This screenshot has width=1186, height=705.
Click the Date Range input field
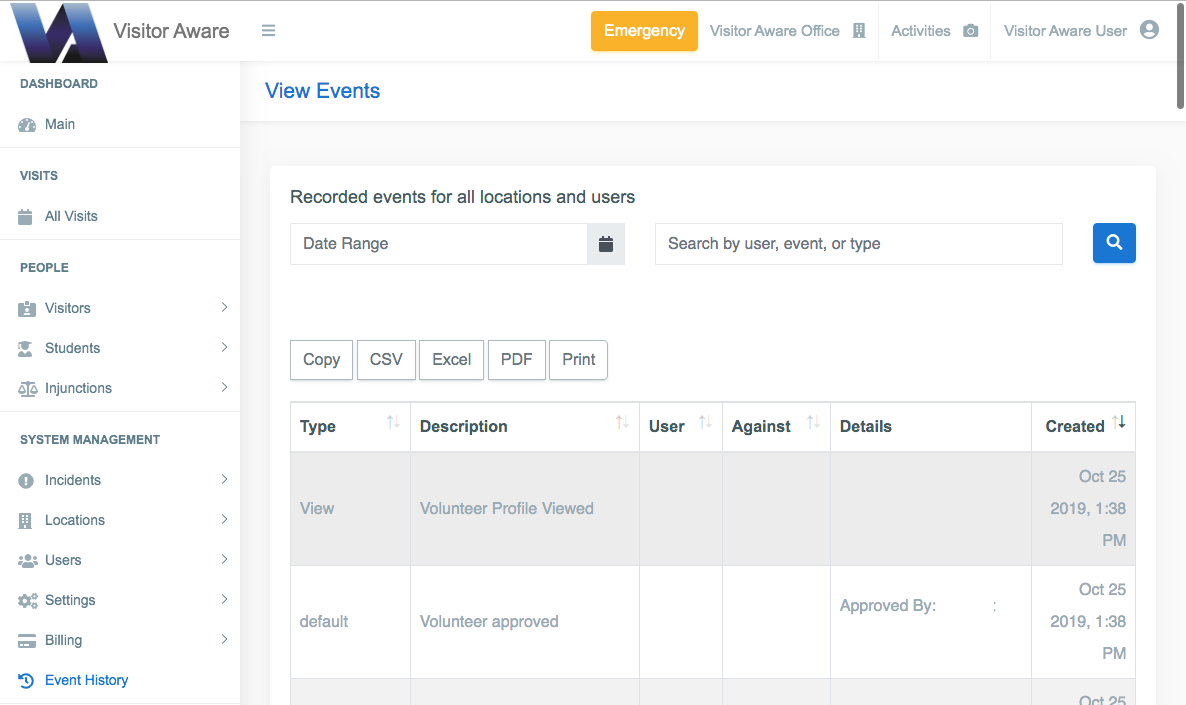pos(439,244)
